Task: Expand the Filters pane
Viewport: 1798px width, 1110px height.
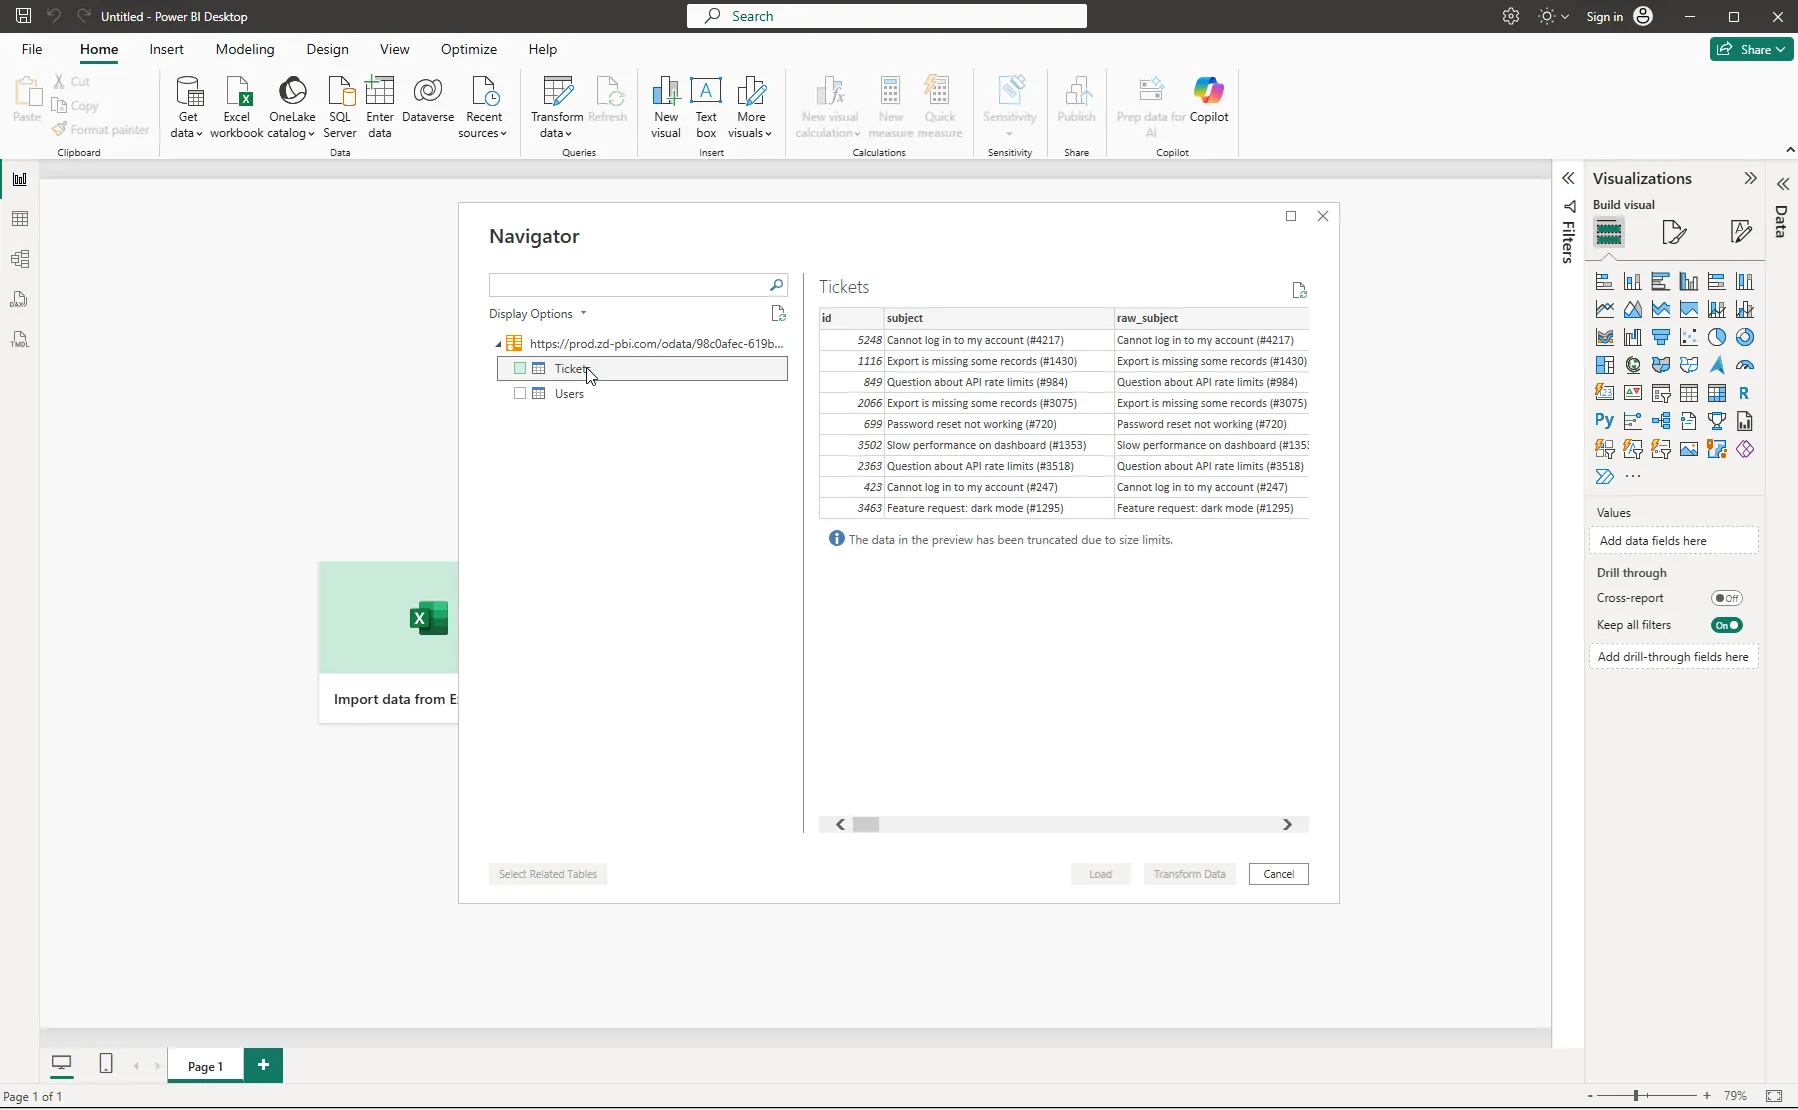Action: click(x=1568, y=178)
